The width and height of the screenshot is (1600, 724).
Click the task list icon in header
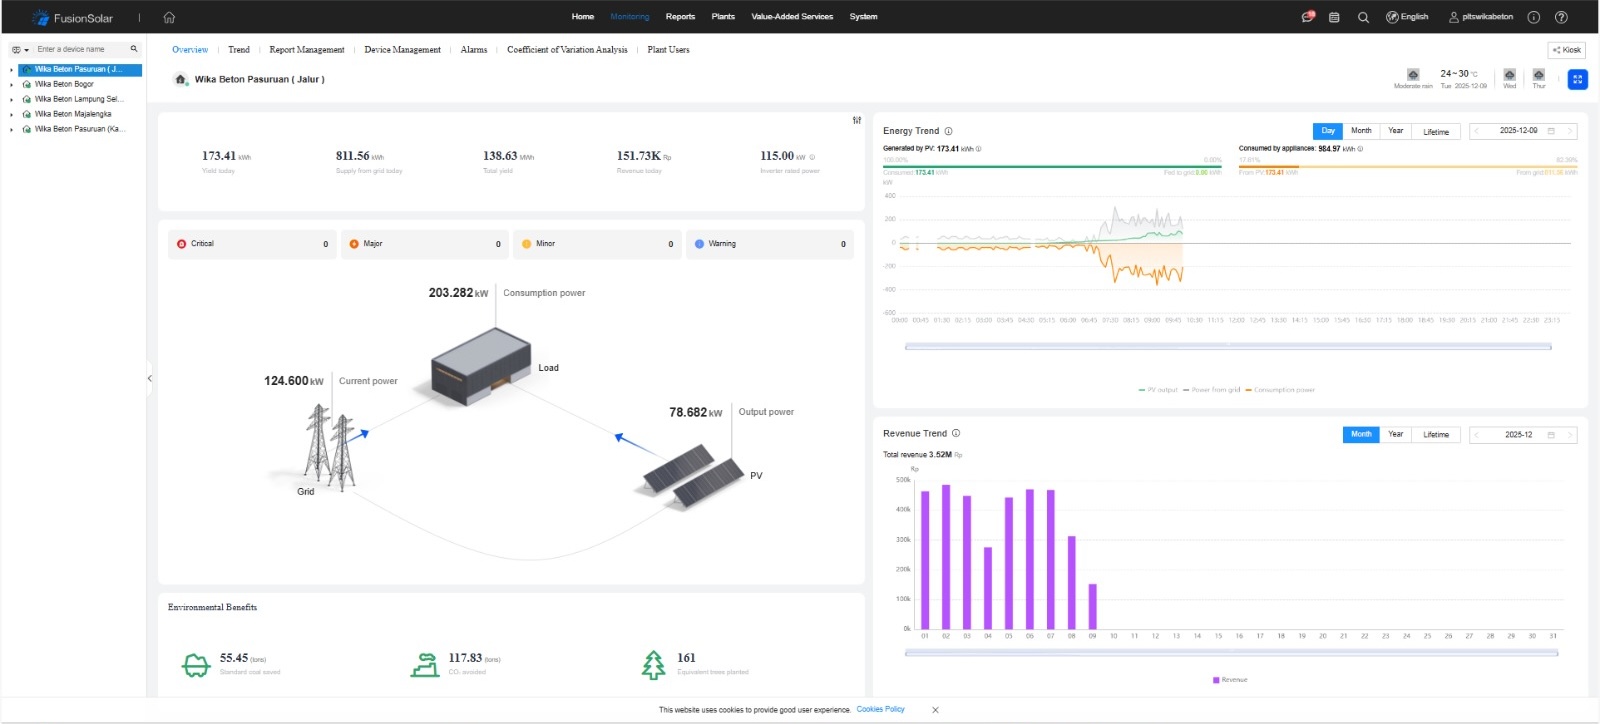[x=1334, y=17]
